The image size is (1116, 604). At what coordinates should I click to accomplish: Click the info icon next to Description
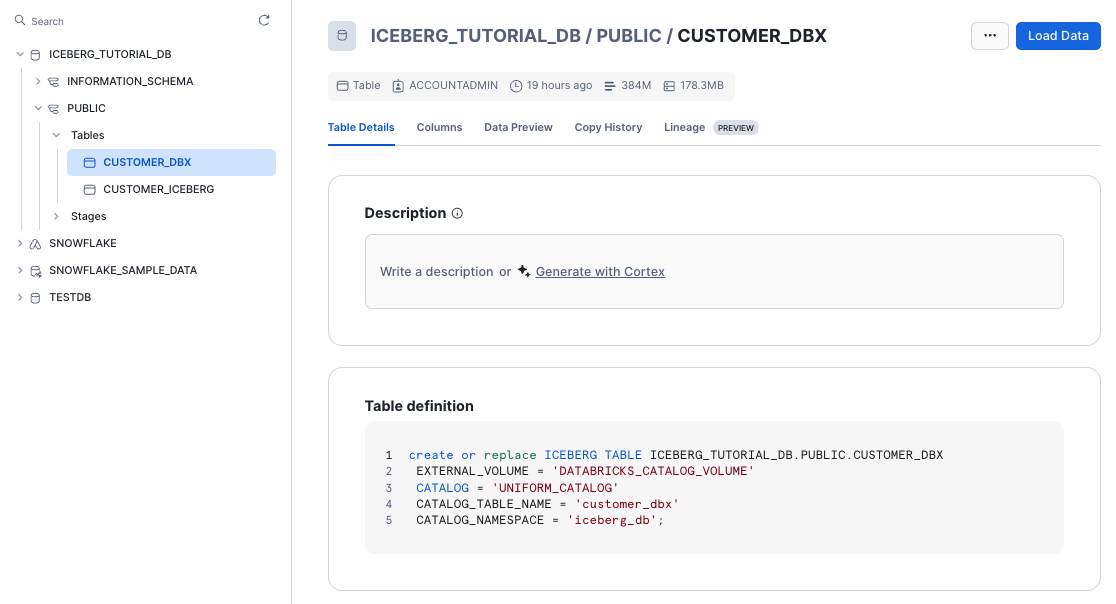point(457,213)
